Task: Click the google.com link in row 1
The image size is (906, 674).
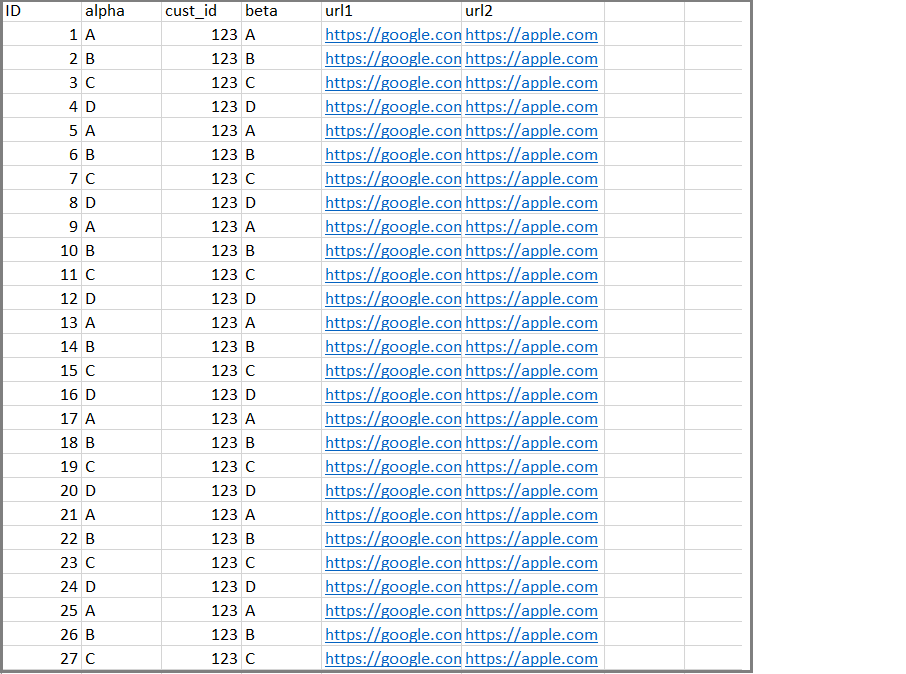Action: (393, 35)
